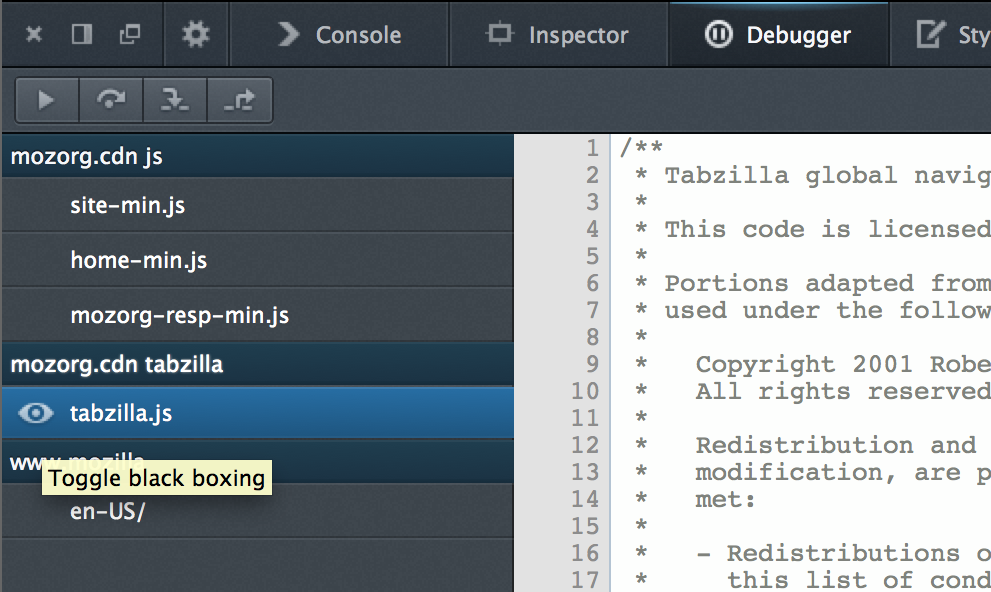Select the Debugger tab
The image size is (991, 592).
click(778, 35)
